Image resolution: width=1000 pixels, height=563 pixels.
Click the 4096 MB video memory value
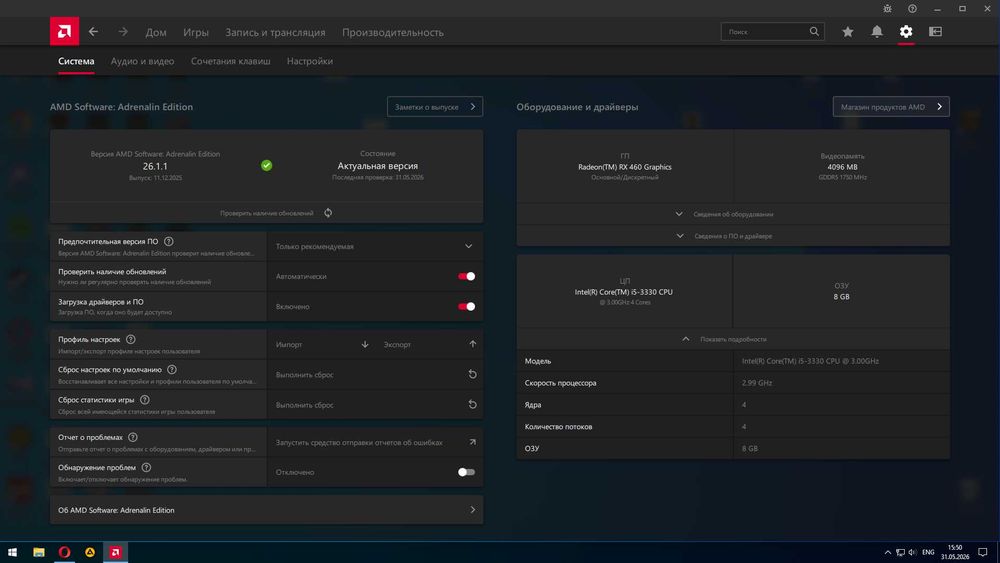point(842,167)
